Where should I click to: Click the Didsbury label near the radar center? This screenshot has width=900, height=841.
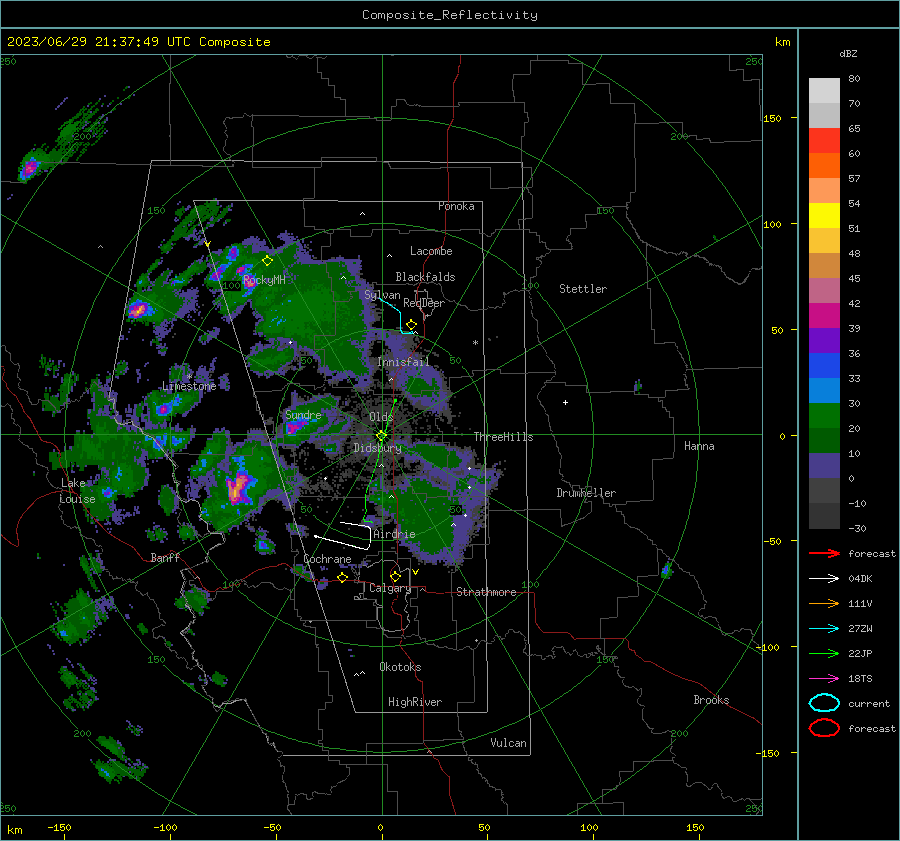377,448
